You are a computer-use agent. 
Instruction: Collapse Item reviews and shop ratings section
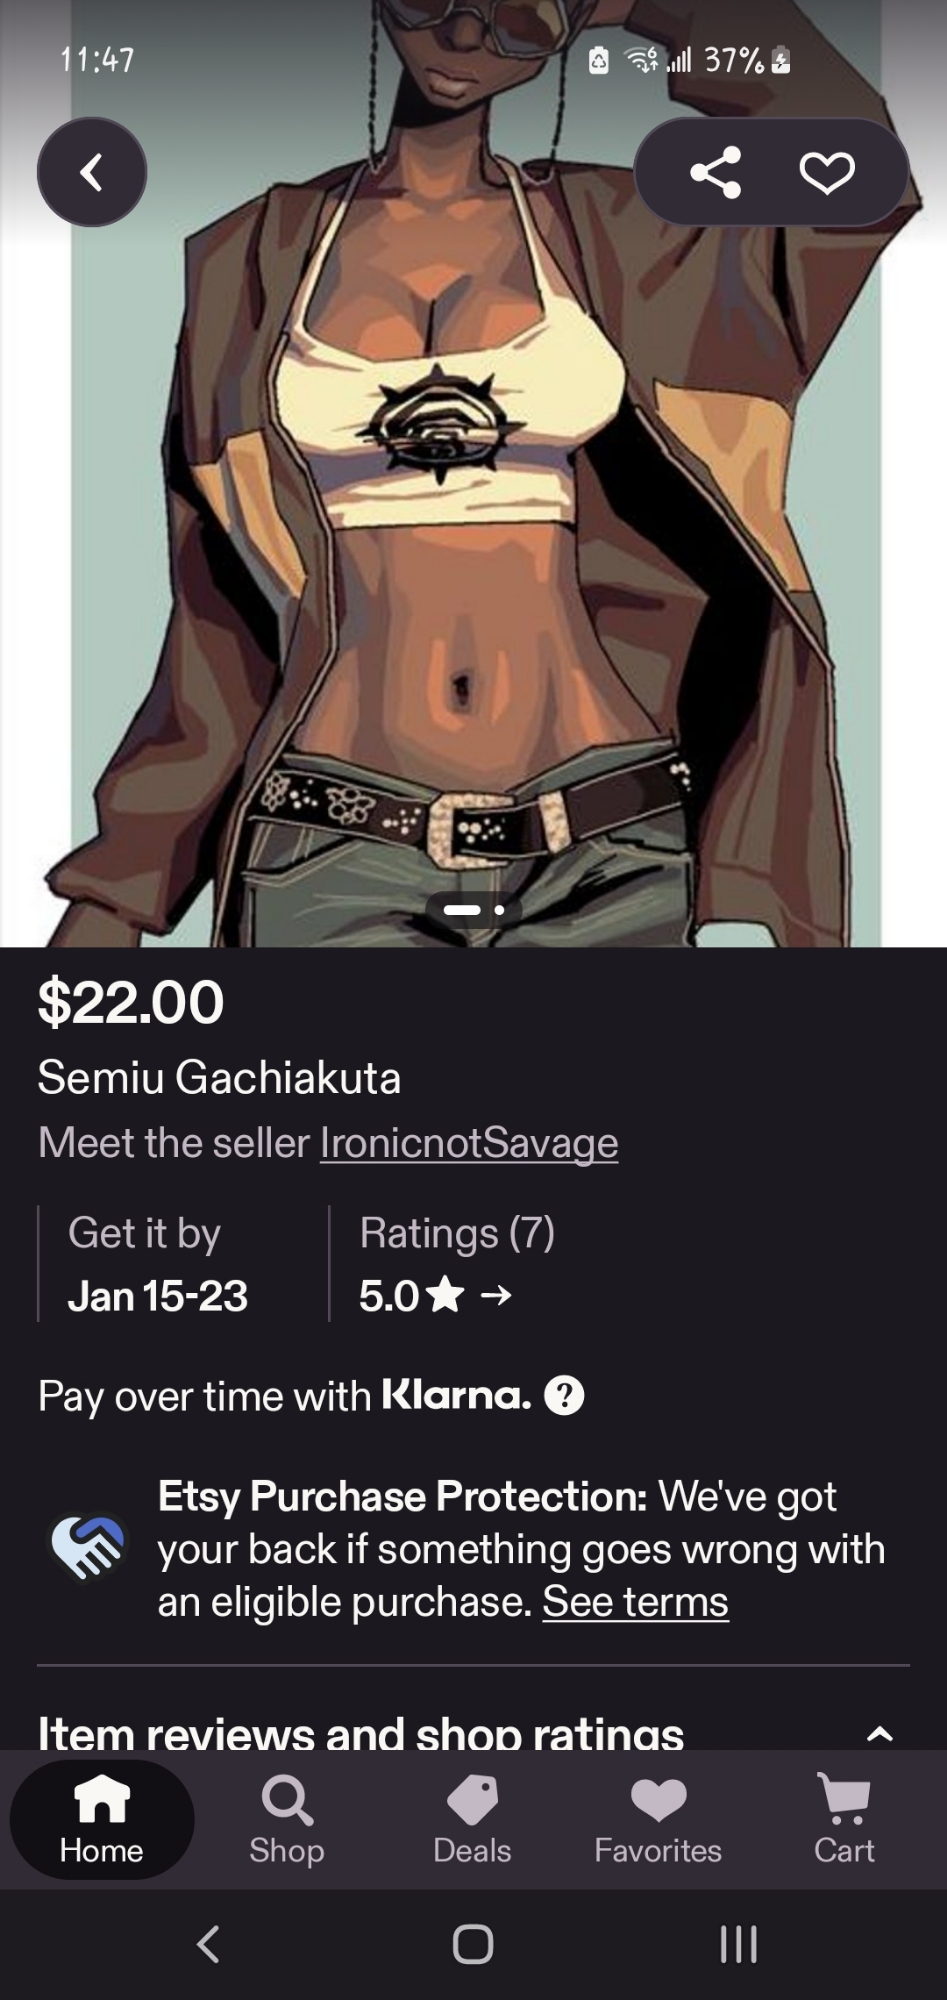pos(879,1734)
